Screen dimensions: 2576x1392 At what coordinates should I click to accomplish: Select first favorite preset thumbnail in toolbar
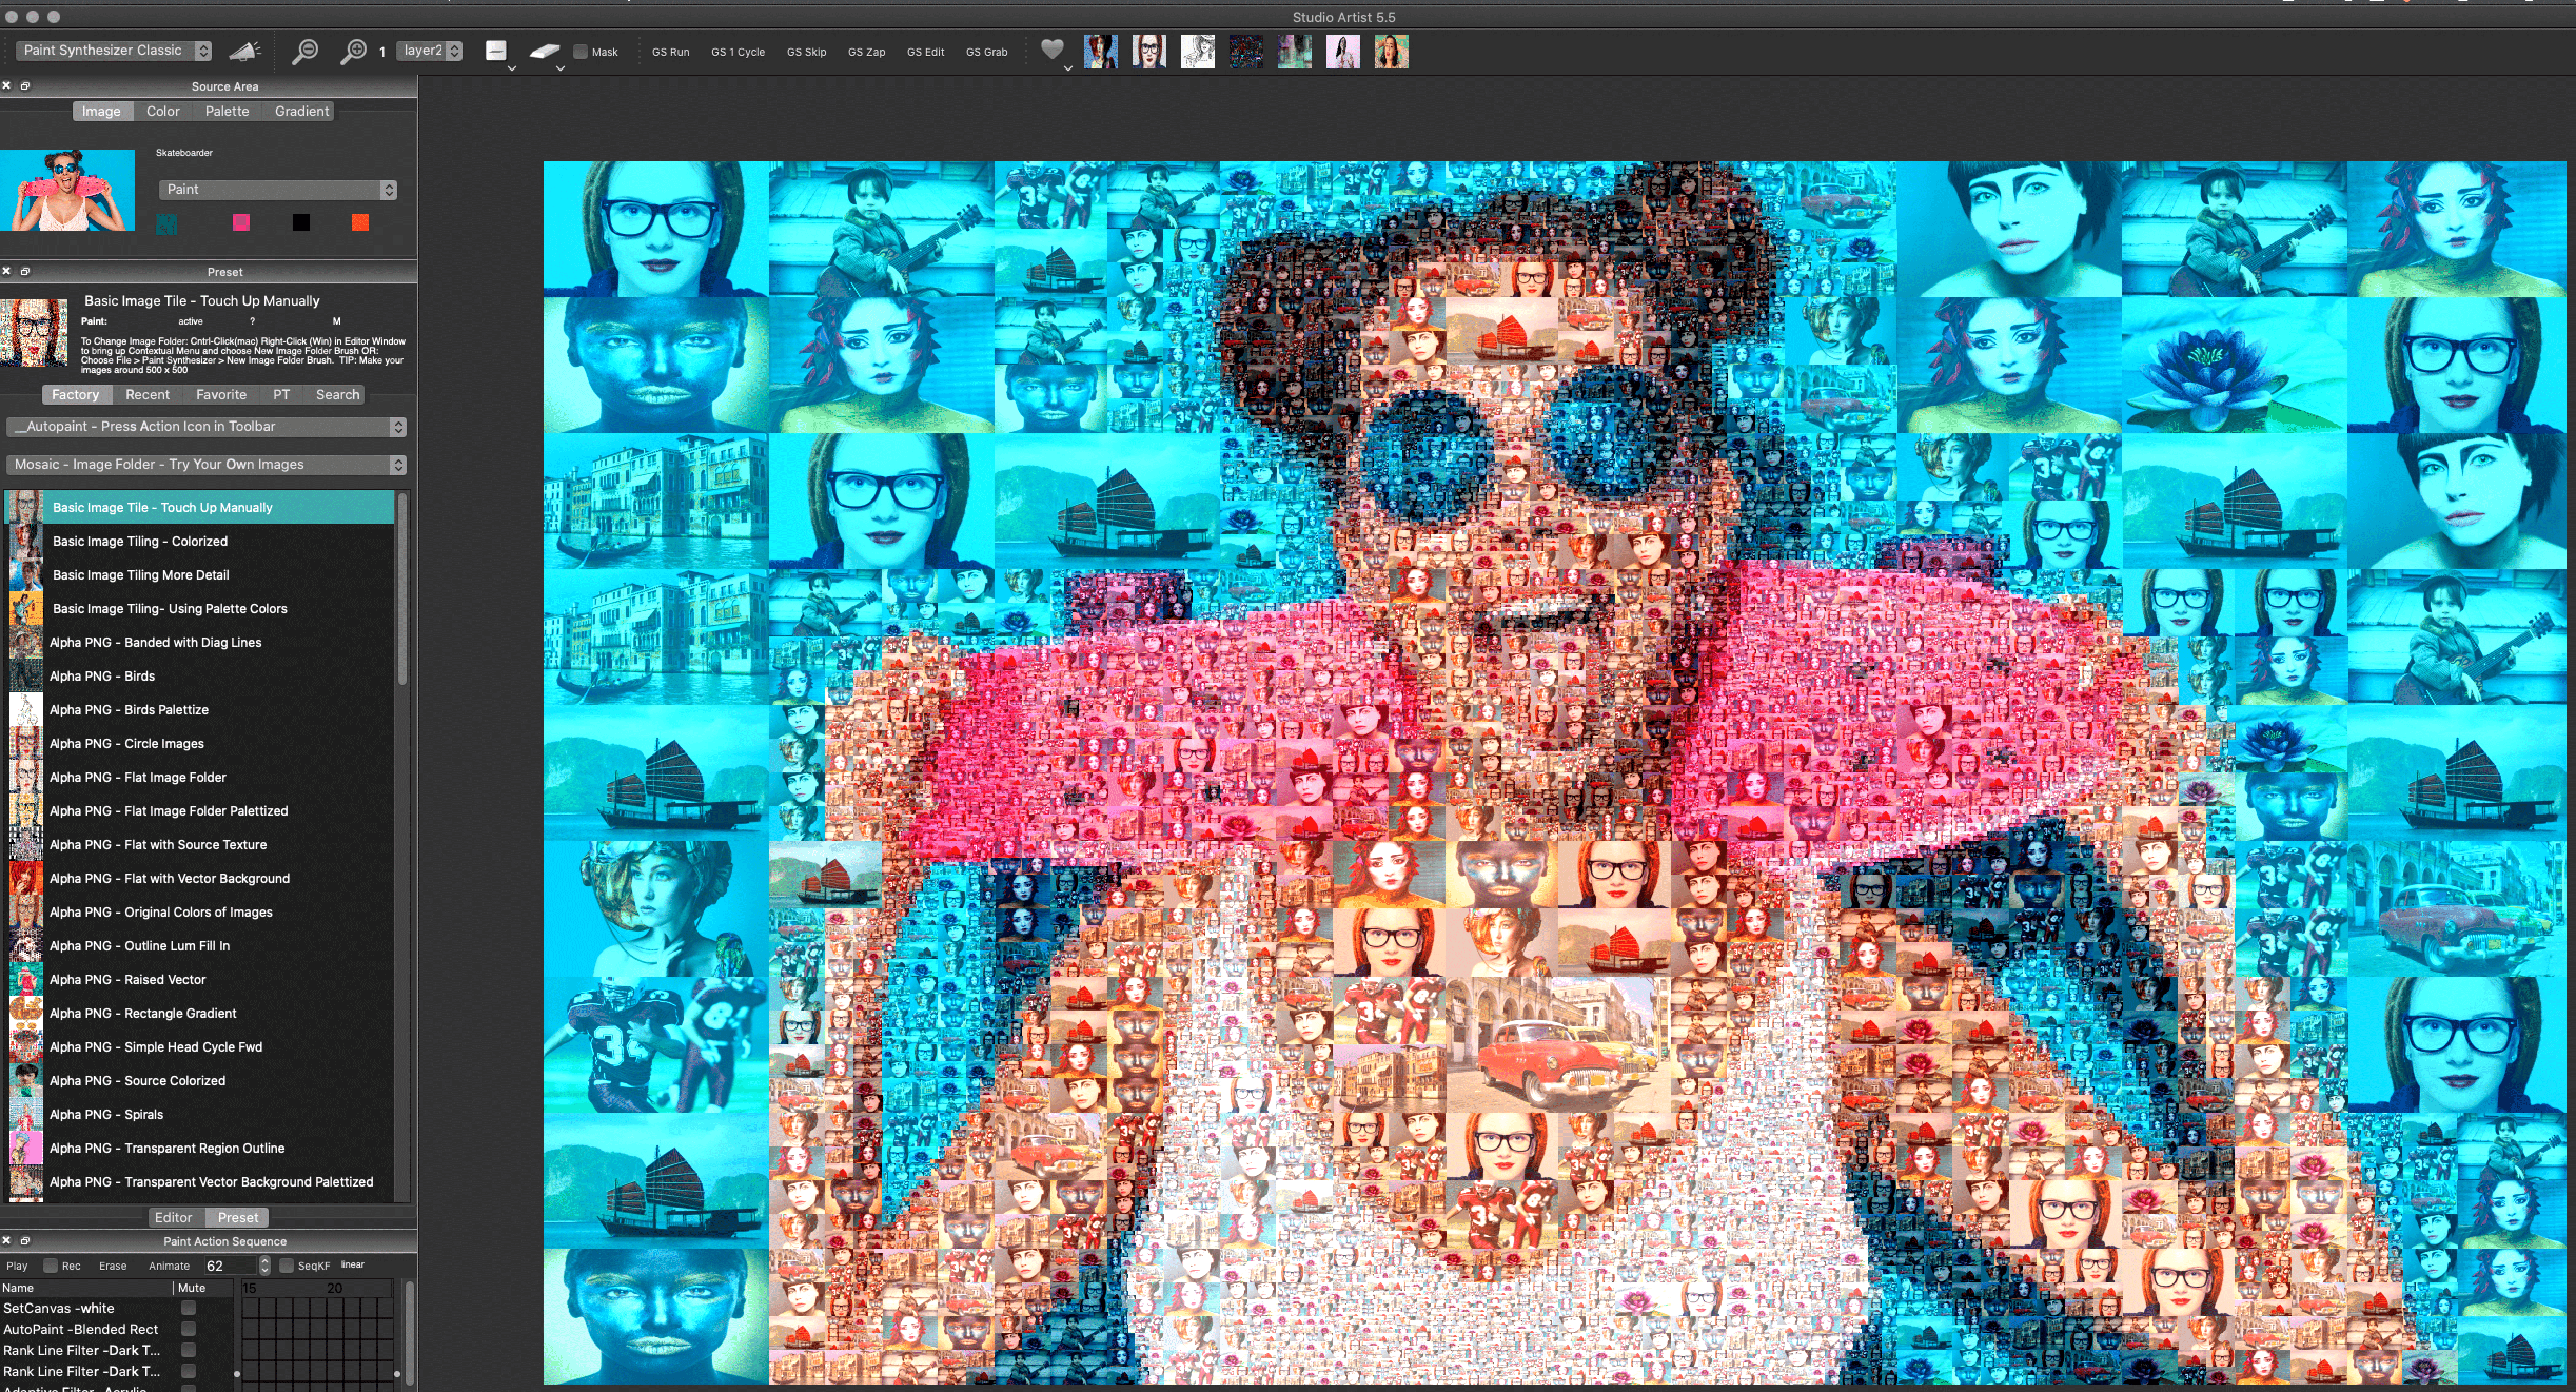(x=1100, y=51)
